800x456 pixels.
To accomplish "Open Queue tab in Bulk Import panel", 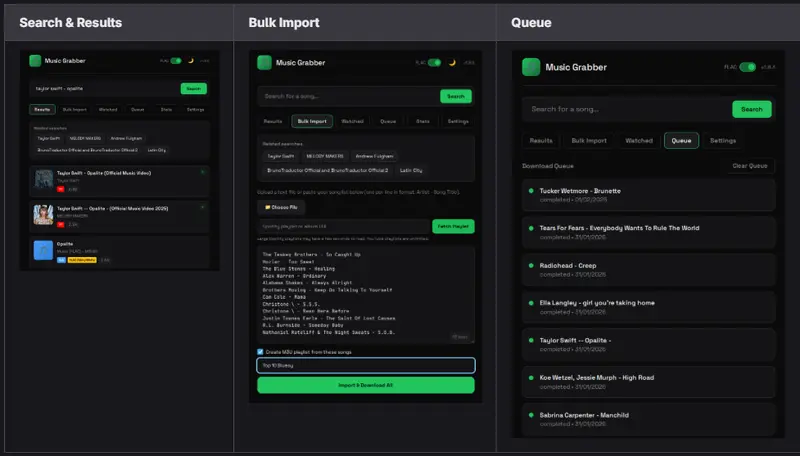I will (388, 121).
